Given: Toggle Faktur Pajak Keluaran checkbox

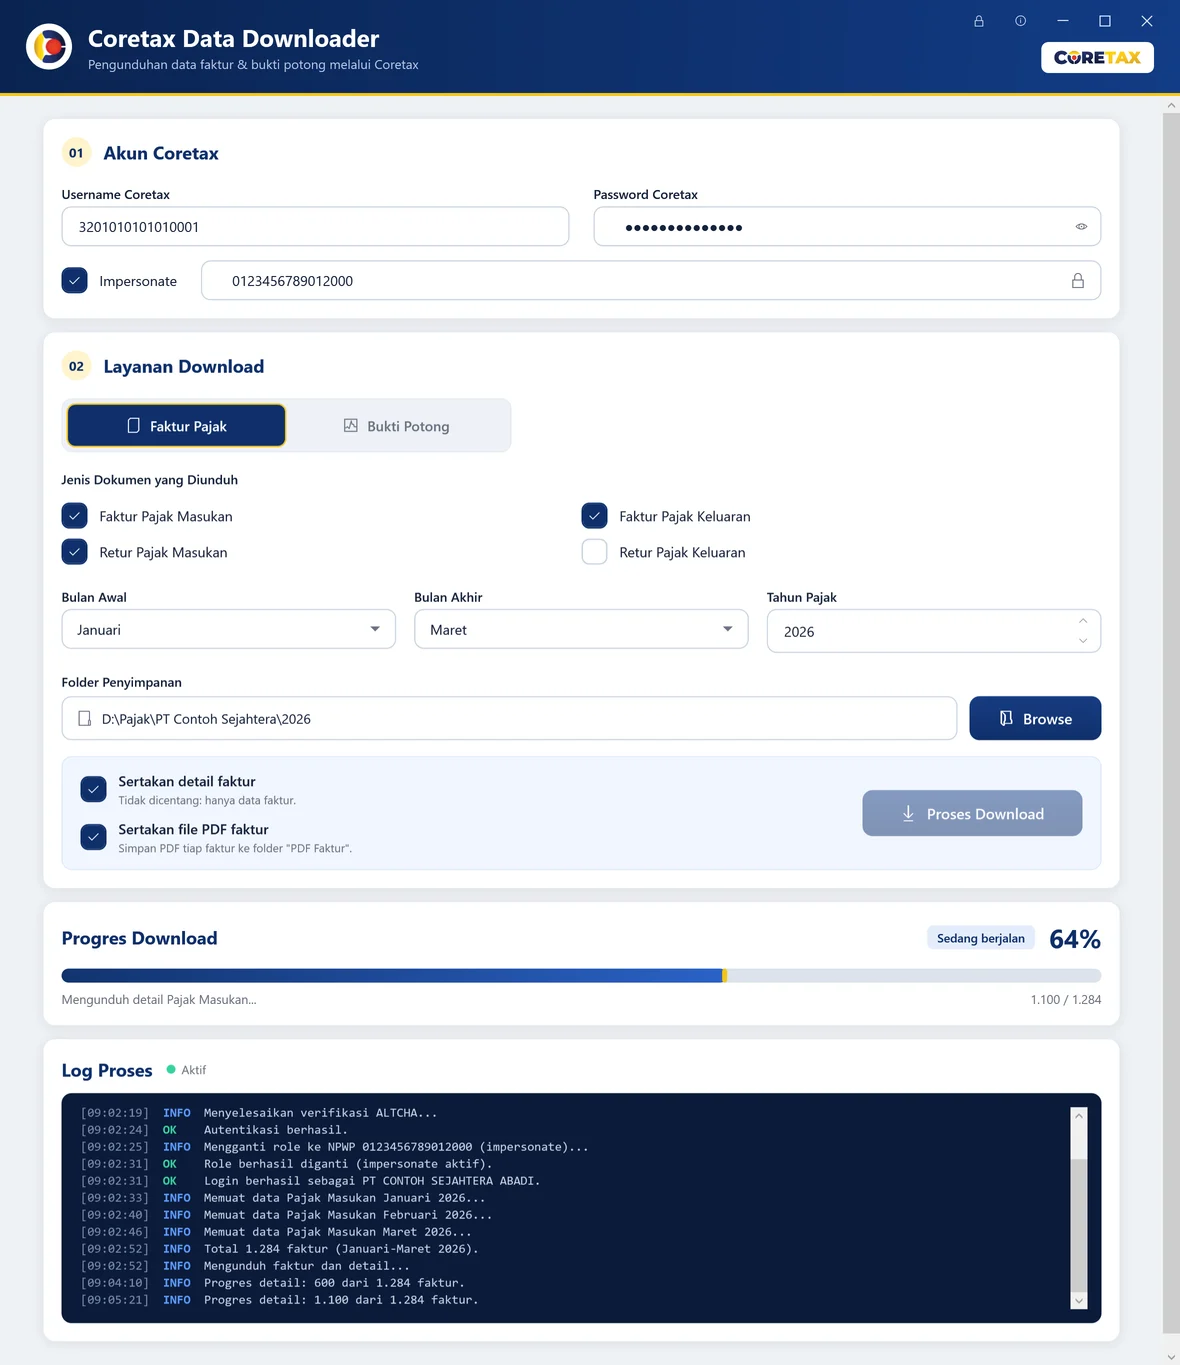Looking at the screenshot, I should click(x=595, y=516).
